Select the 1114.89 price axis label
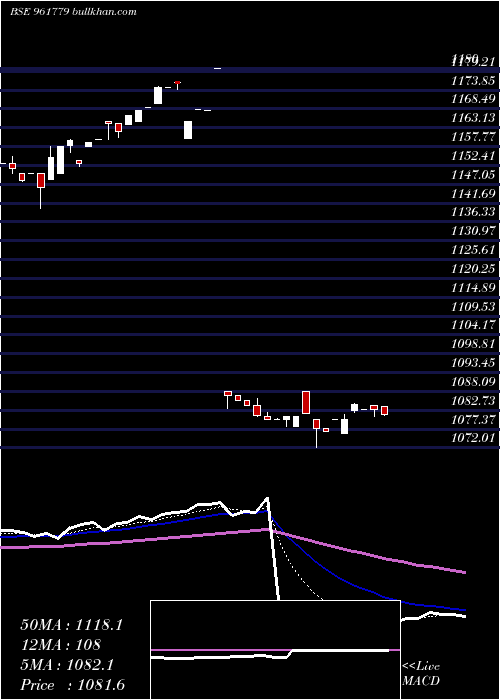The height and width of the screenshot is (700, 500). (473, 288)
